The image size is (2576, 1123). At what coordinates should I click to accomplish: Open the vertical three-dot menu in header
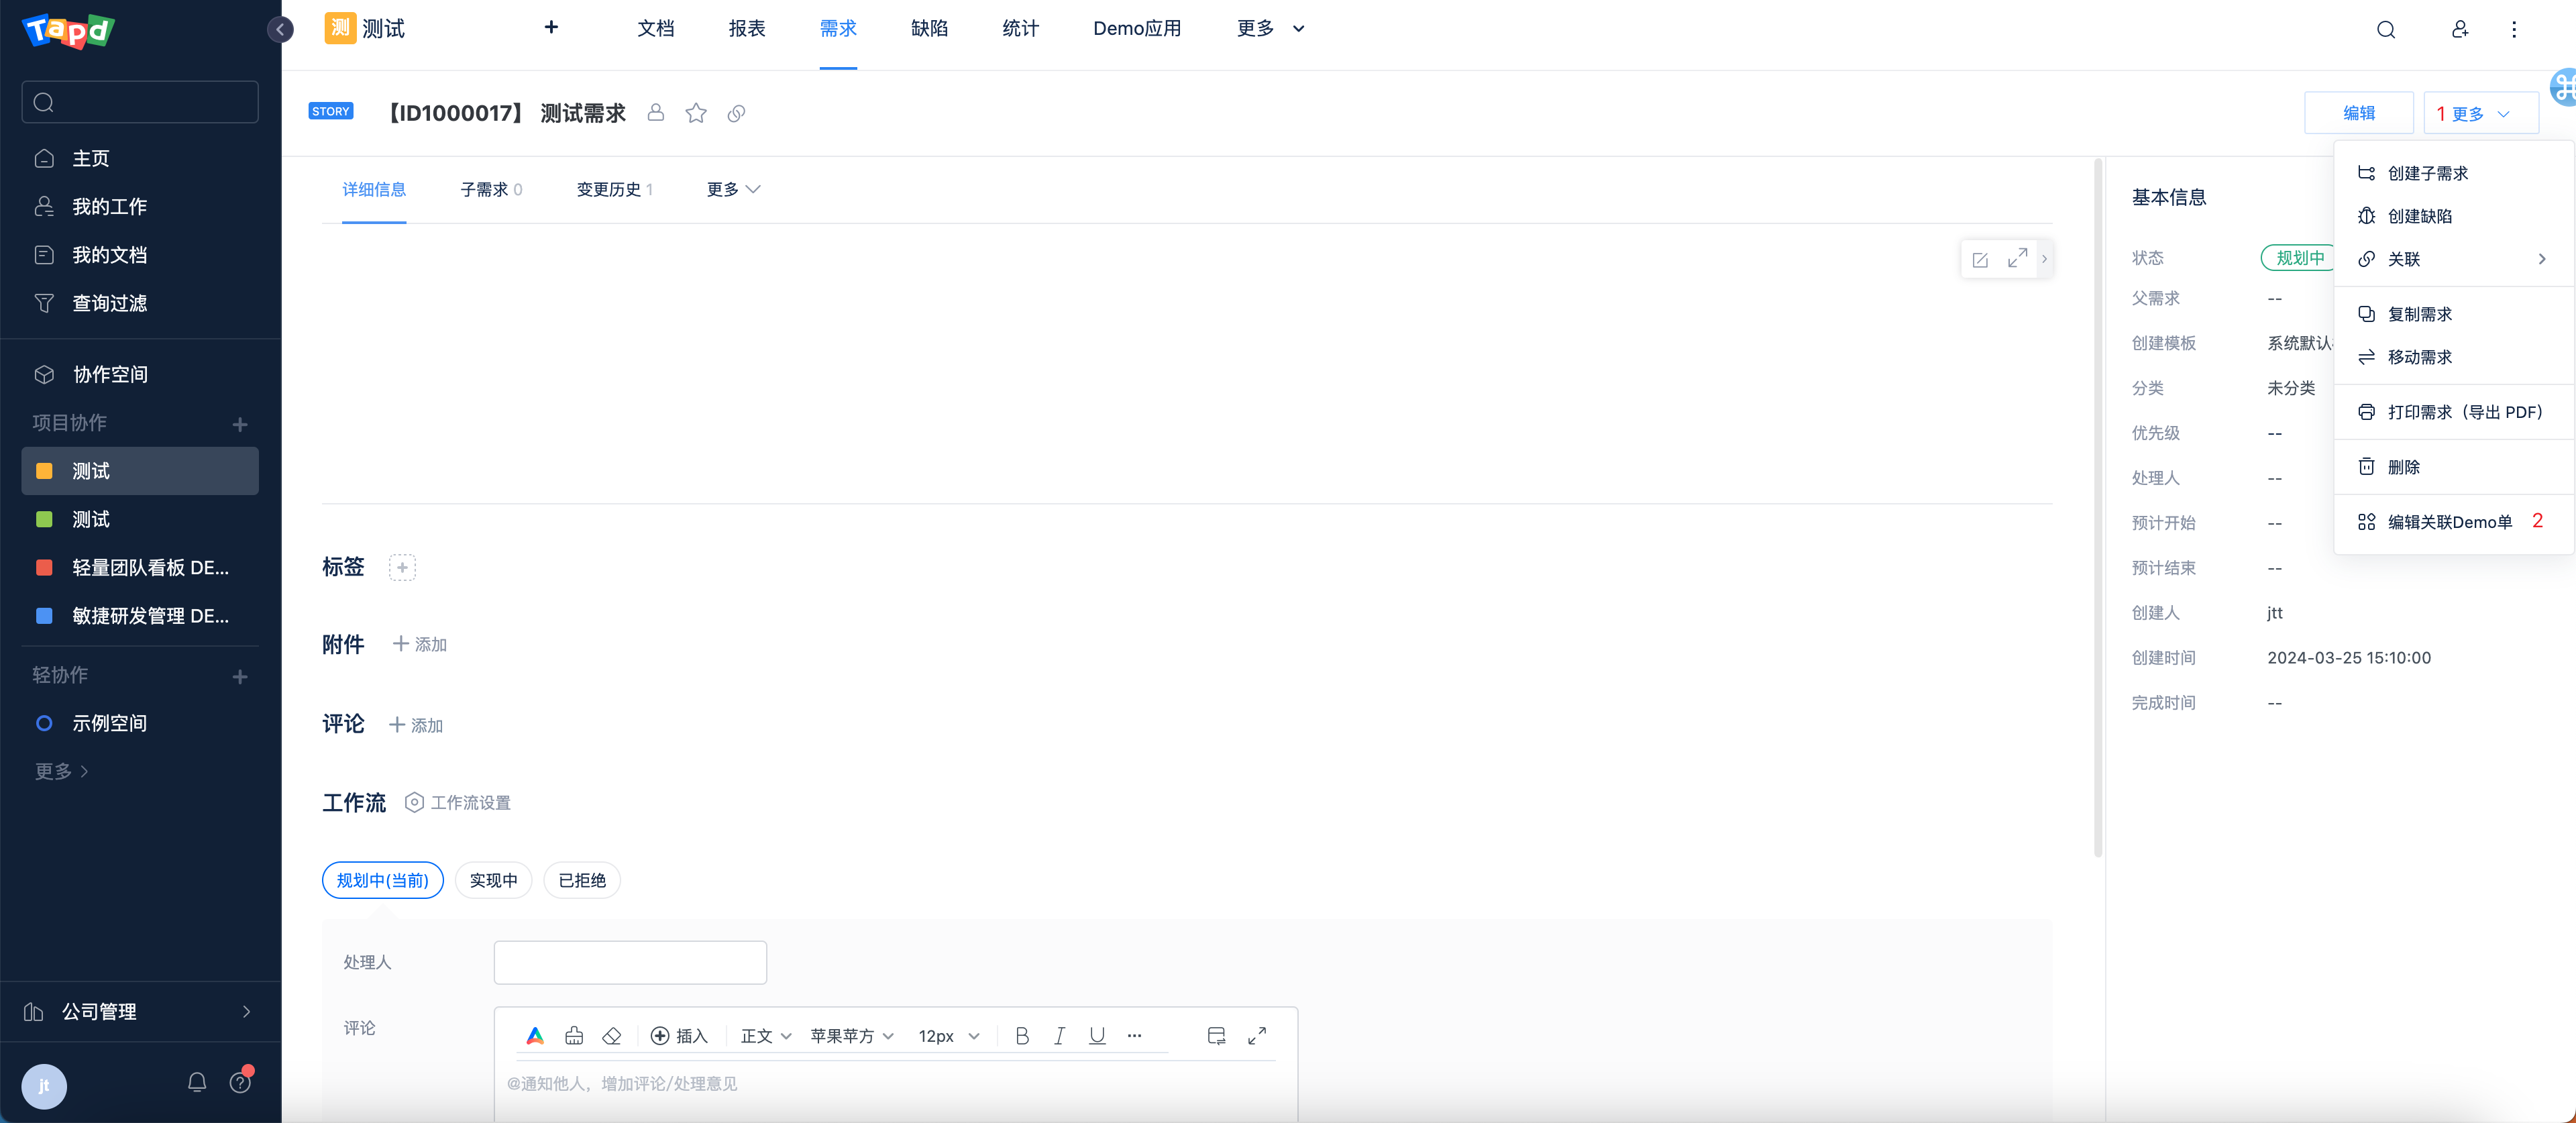[2514, 29]
